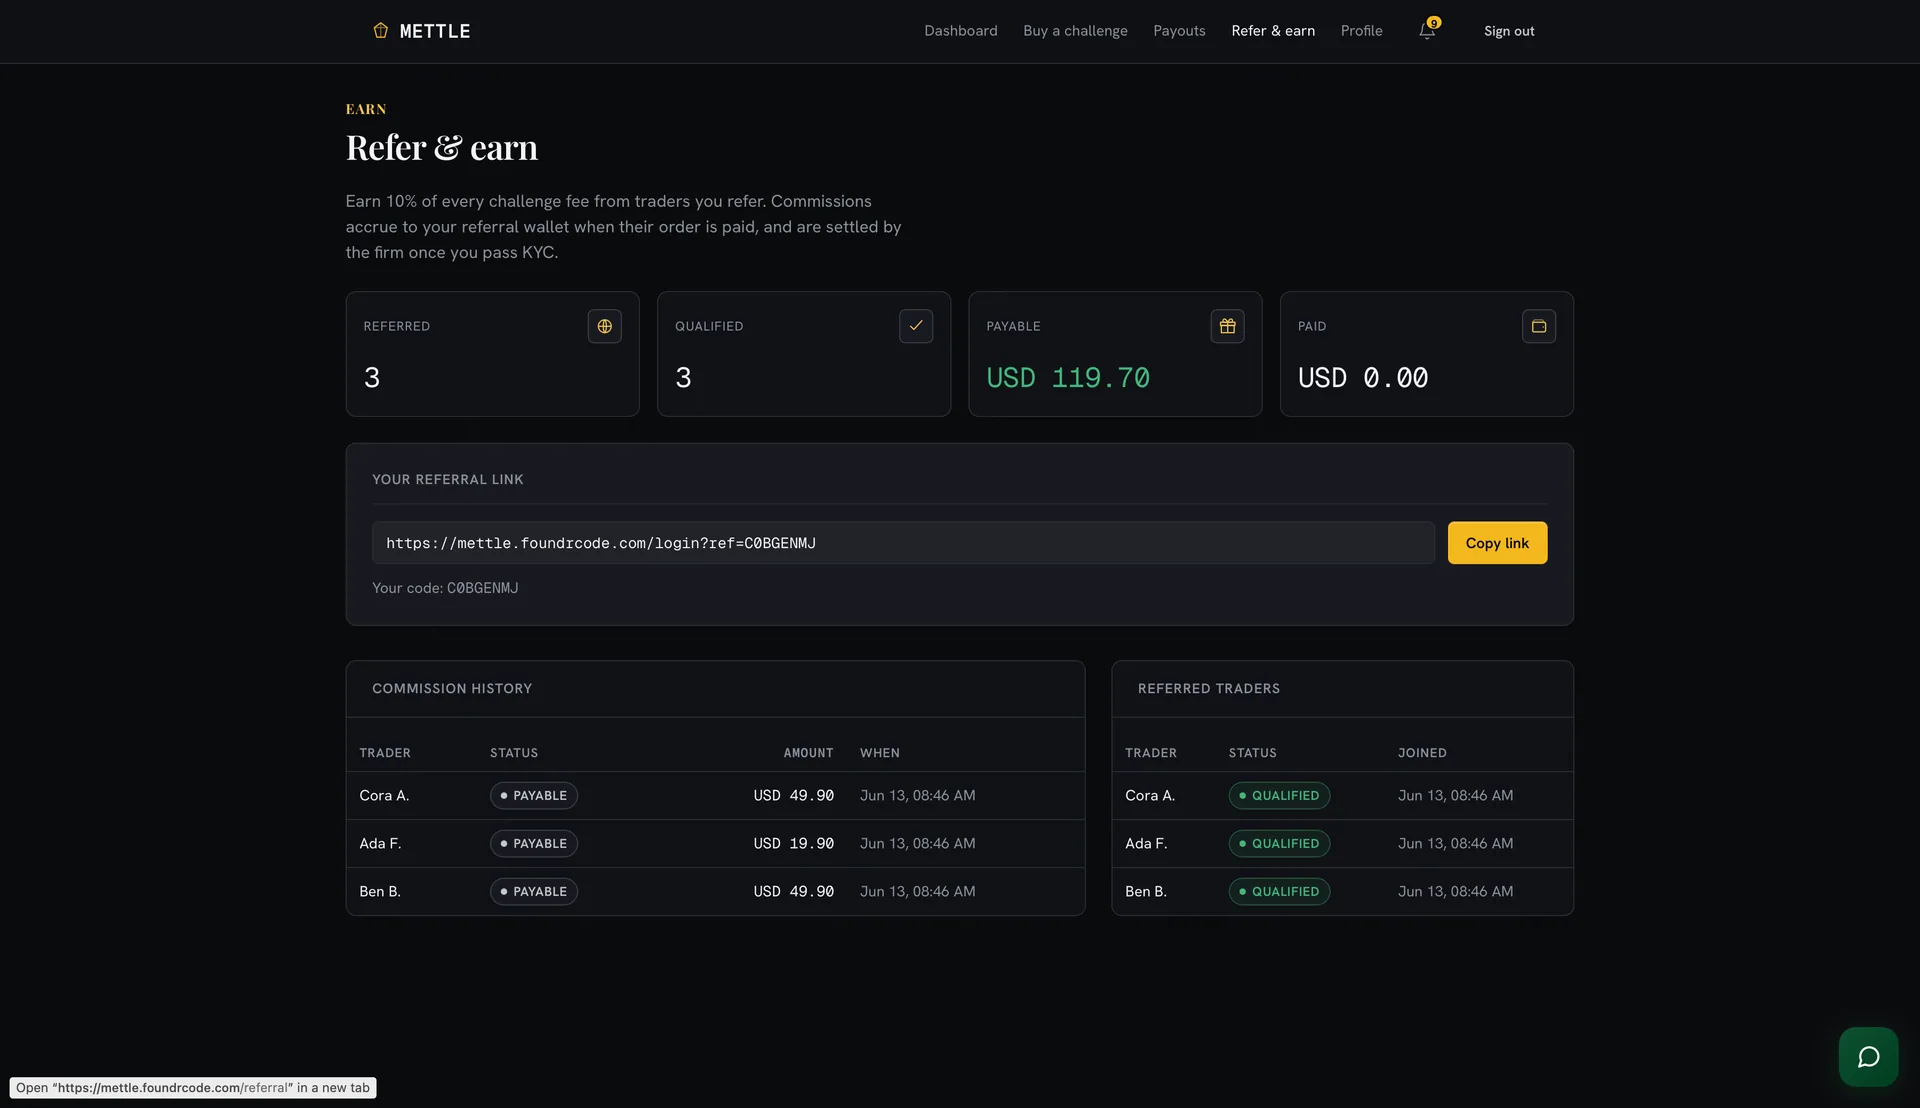Click the WHEN column header
1920x1108 pixels.
880,753
